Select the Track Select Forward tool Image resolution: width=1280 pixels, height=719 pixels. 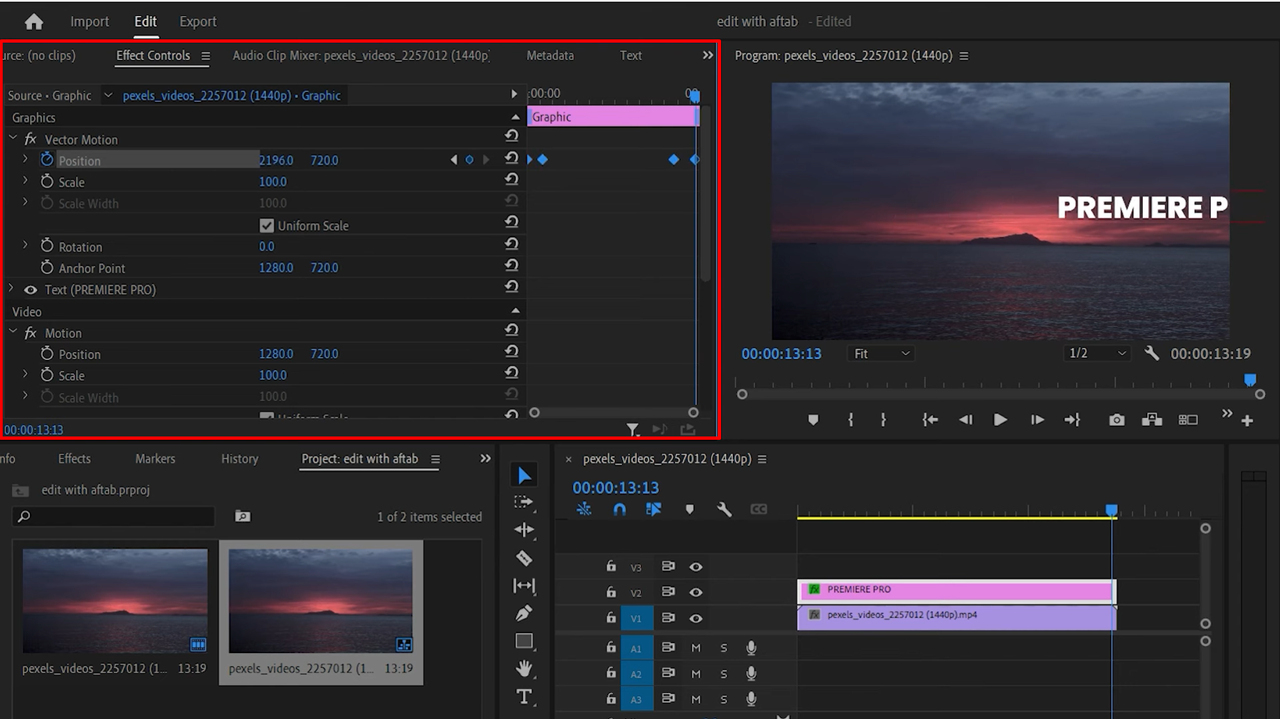(x=524, y=502)
